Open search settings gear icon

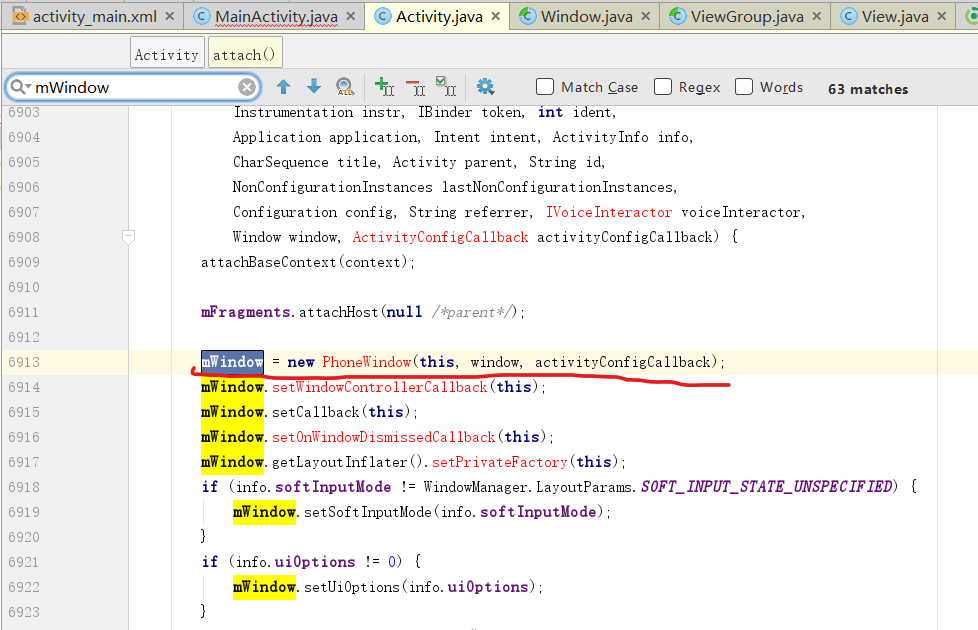click(x=486, y=88)
